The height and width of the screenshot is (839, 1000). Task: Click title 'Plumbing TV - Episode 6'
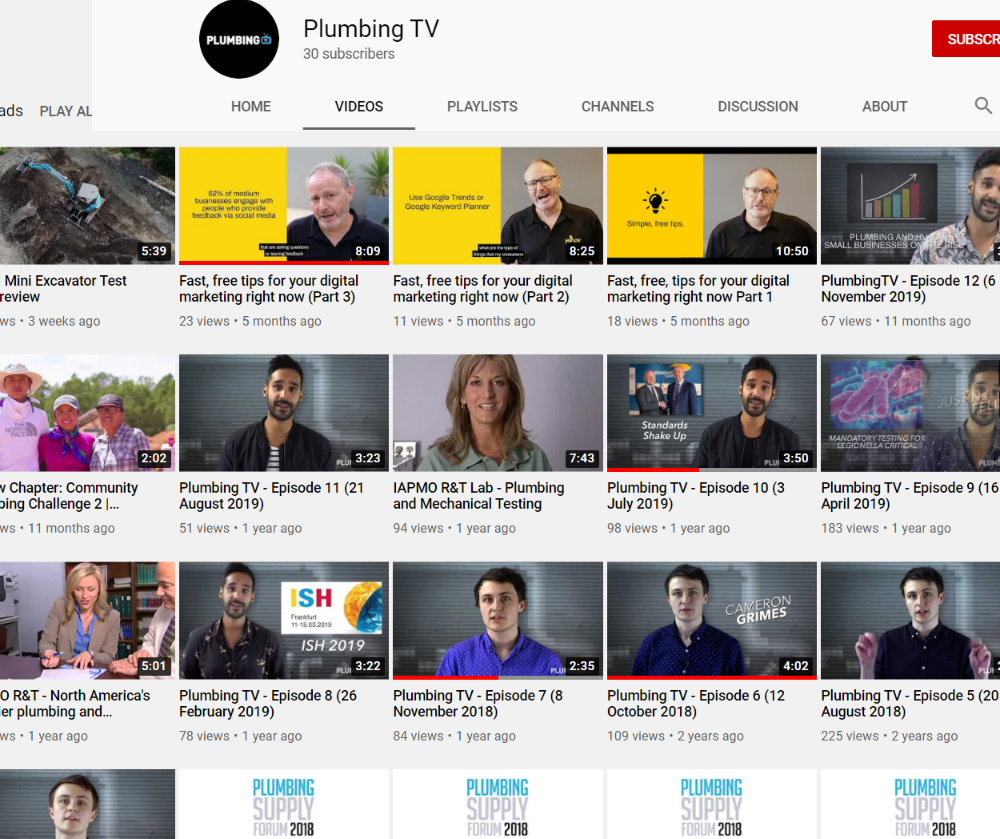point(696,704)
